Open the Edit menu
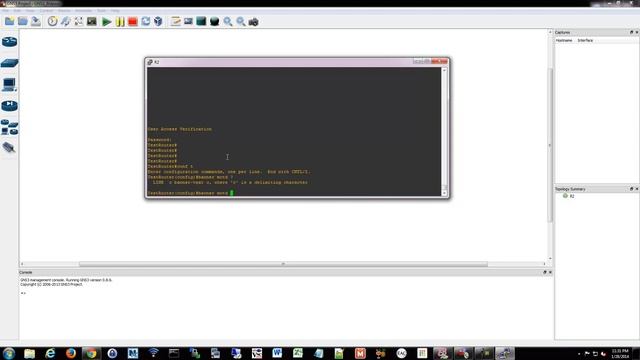Screen dimensions: 640x360 (x=18, y=11)
